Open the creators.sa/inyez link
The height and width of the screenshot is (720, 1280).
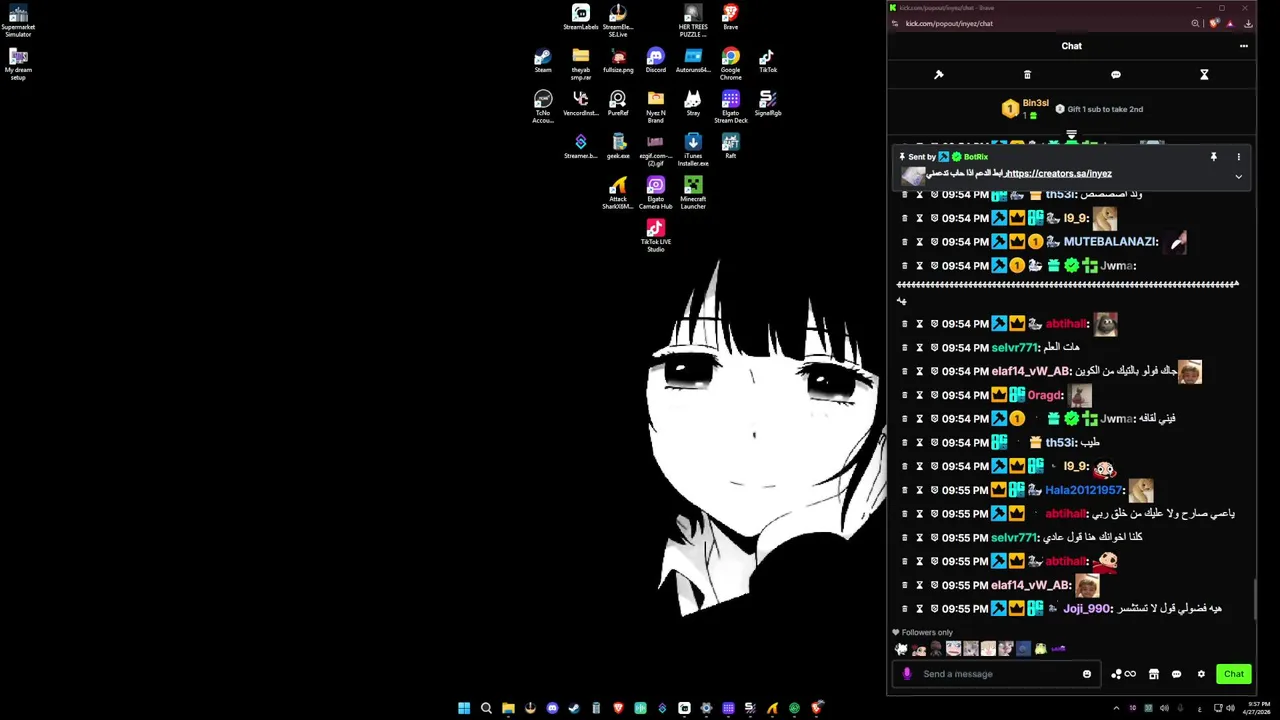1058,173
